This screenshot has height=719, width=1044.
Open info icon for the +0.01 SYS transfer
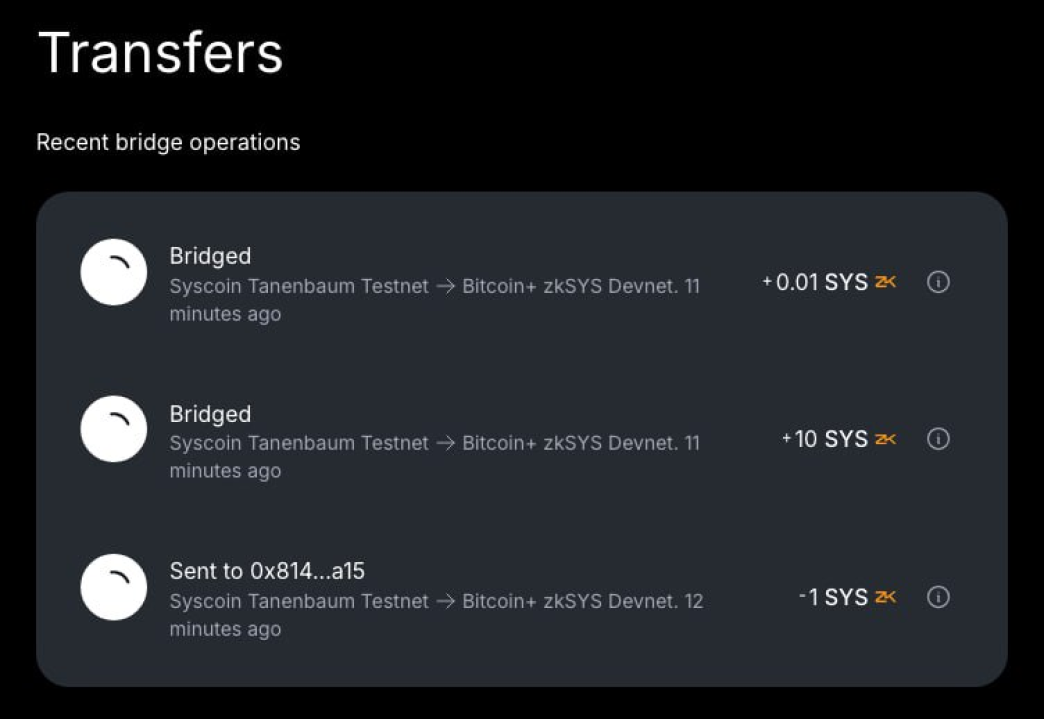[x=938, y=282]
